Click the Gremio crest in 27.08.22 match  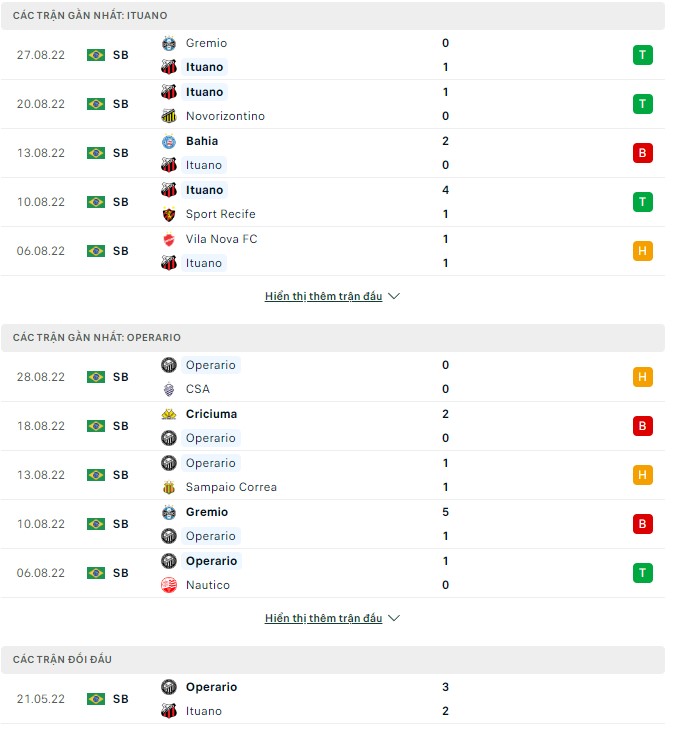[168, 43]
